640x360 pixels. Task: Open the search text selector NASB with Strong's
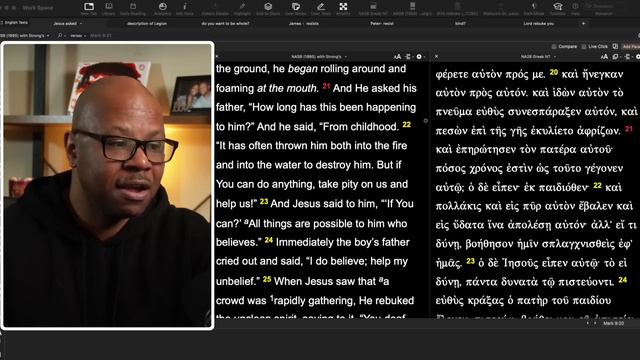coord(24,36)
